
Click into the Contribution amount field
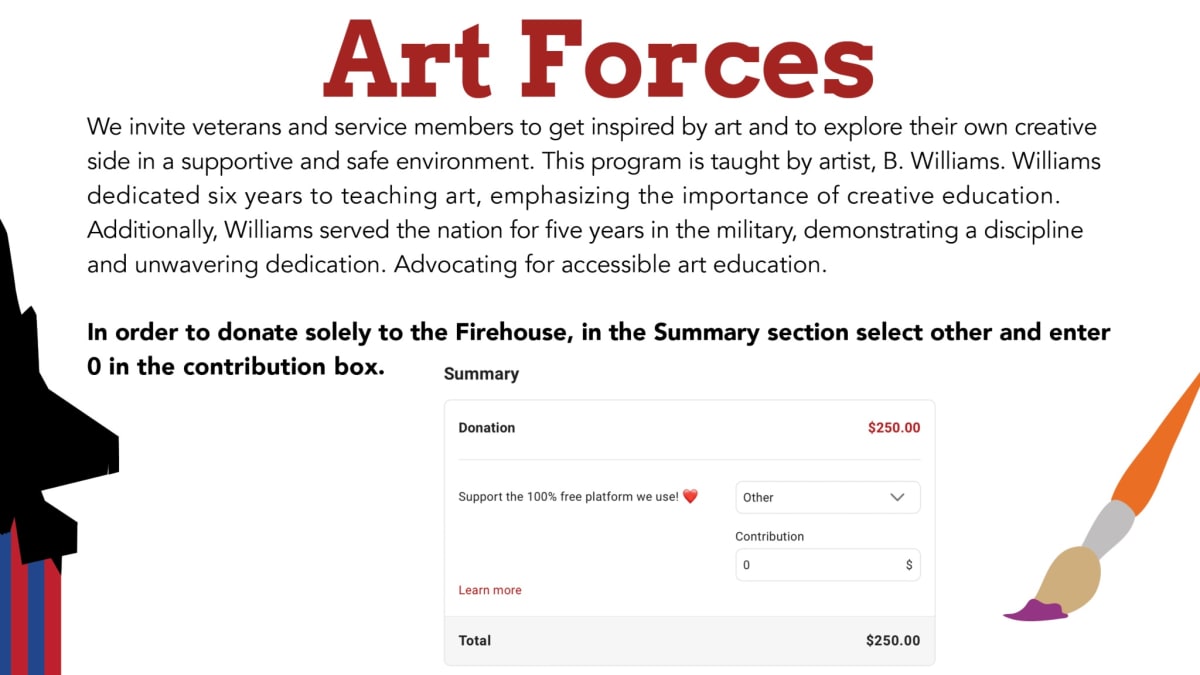coord(815,565)
